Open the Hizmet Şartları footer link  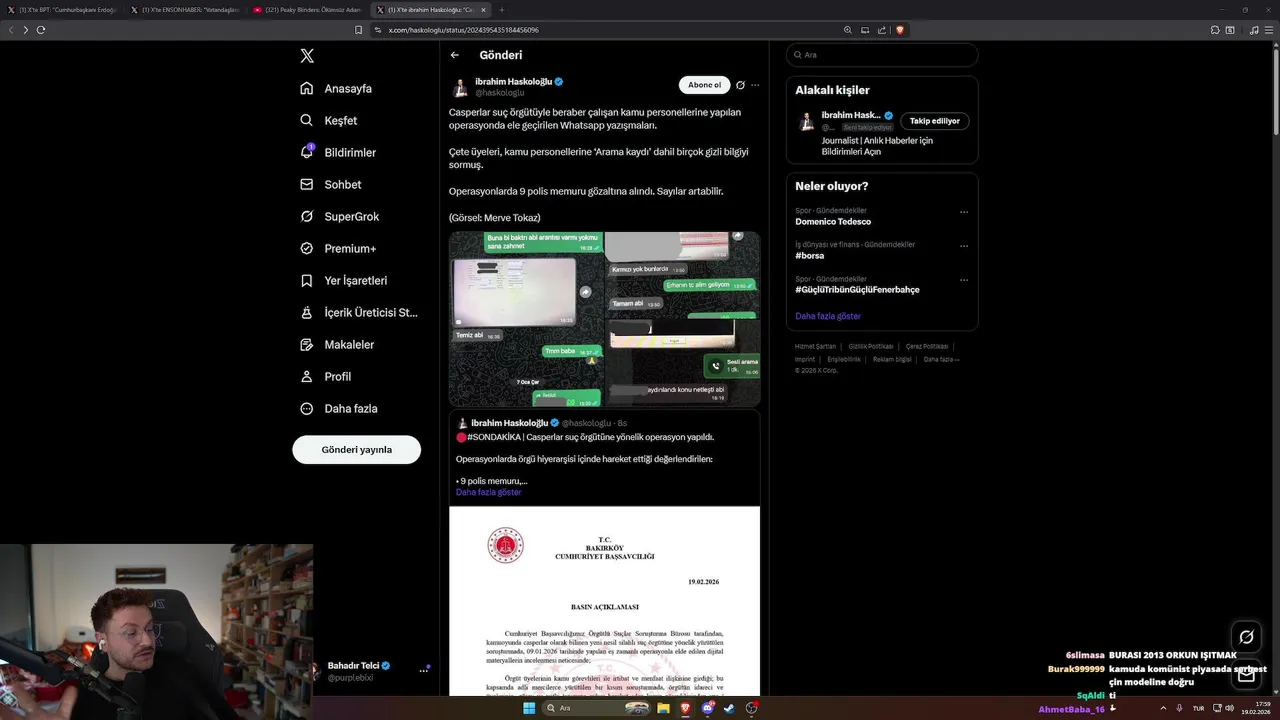pyautogui.click(x=815, y=346)
